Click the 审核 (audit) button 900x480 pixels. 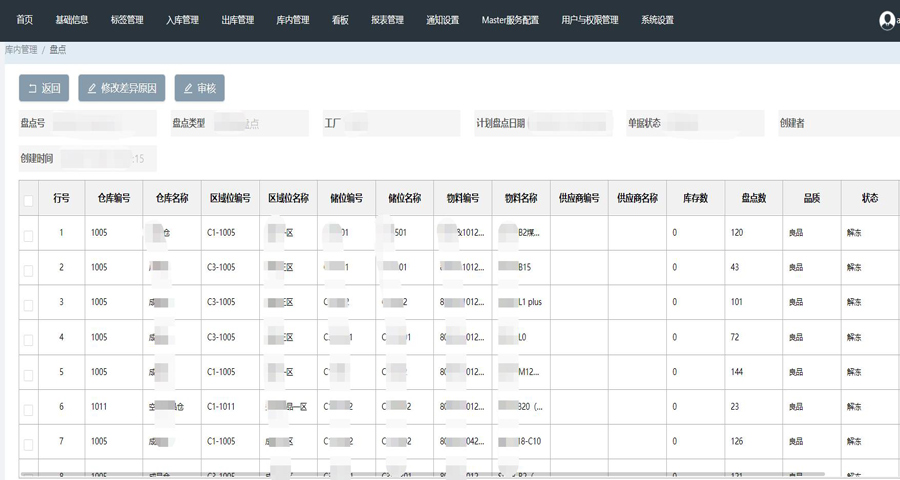pyautogui.click(x=199, y=88)
